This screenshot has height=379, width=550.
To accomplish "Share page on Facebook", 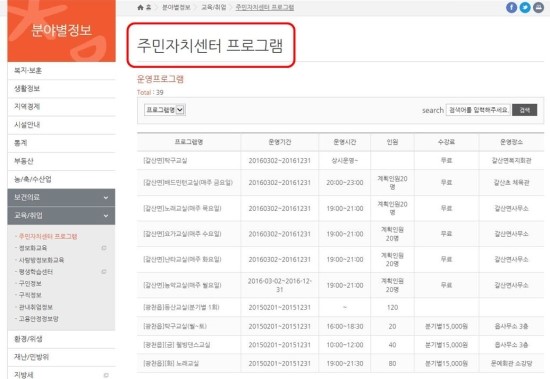I will point(511,7).
